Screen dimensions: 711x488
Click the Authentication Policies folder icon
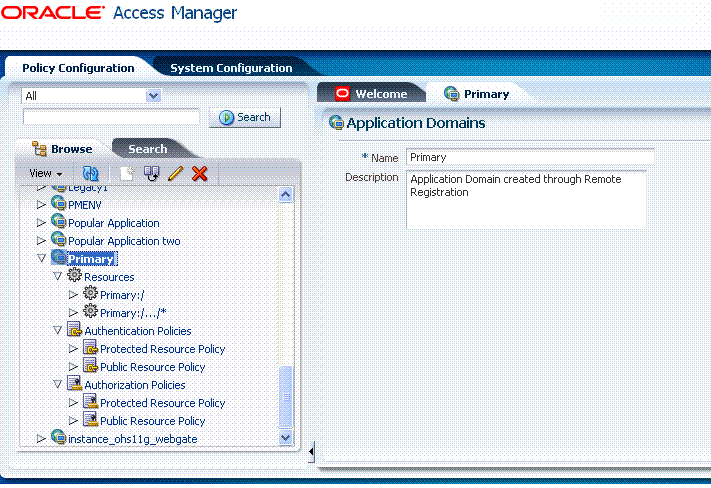pyautogui.click(x=74, y=329)
